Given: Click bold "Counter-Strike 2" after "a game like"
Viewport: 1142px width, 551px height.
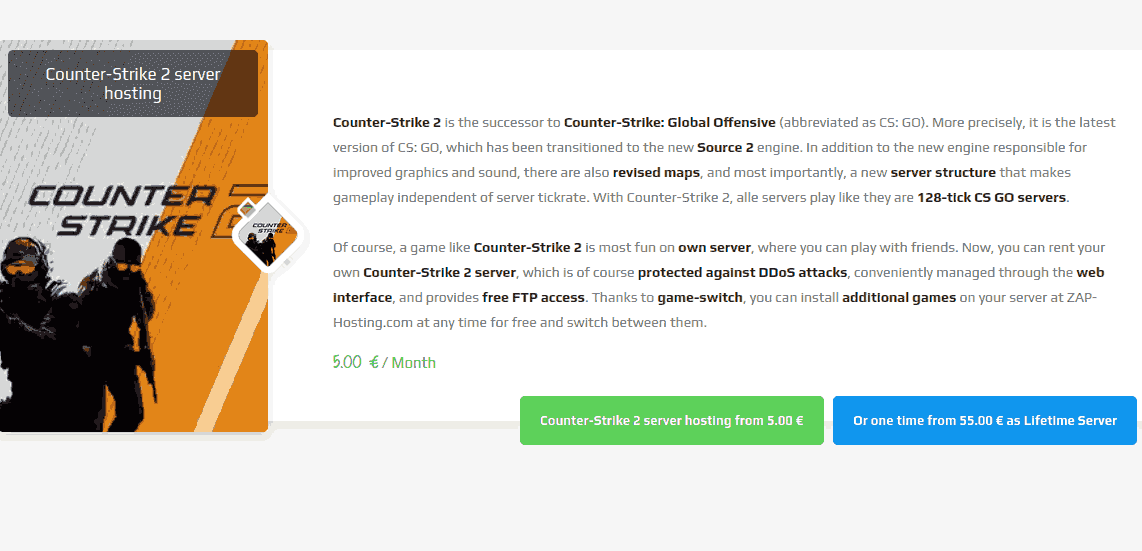Looking at the screenshot, I should pos(526,247).
